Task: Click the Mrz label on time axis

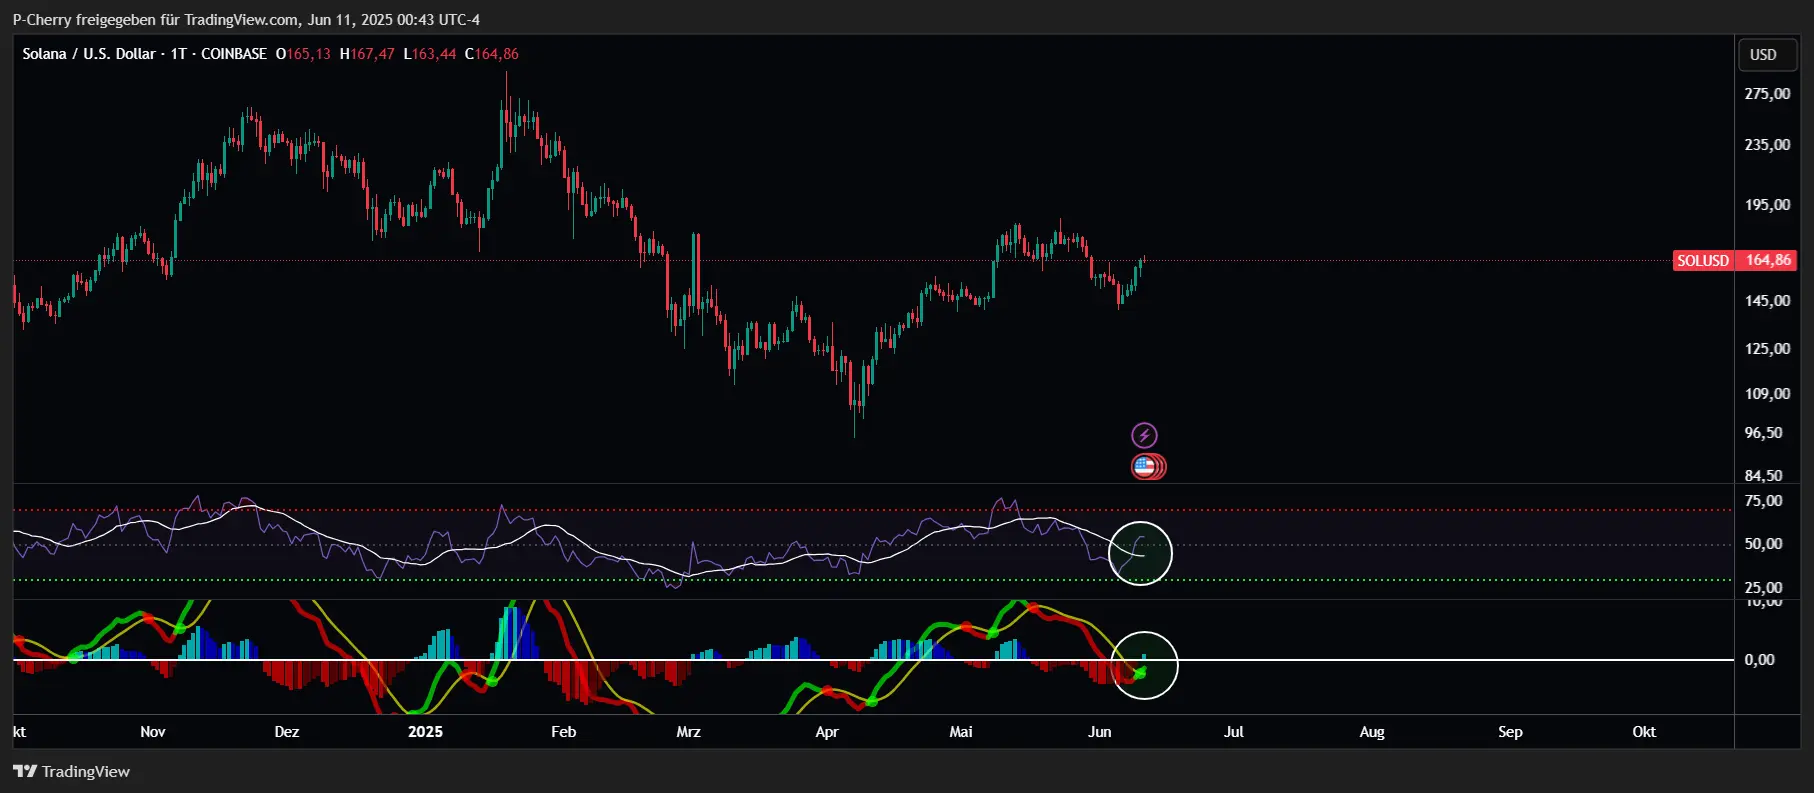Action: coord(688,732)
